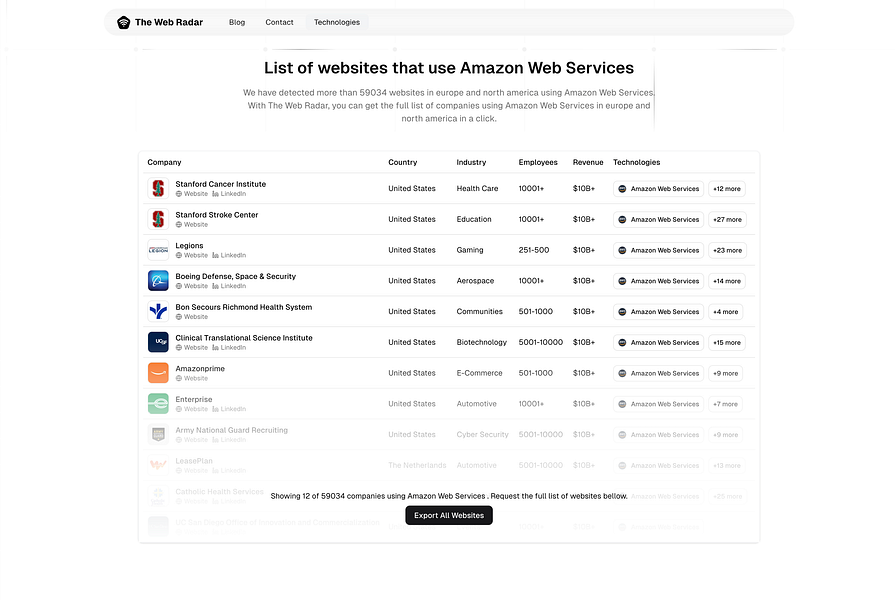
Task: Expand '+12 more' technologies for Stanford Cancer Institute
Action: point(726,188)
